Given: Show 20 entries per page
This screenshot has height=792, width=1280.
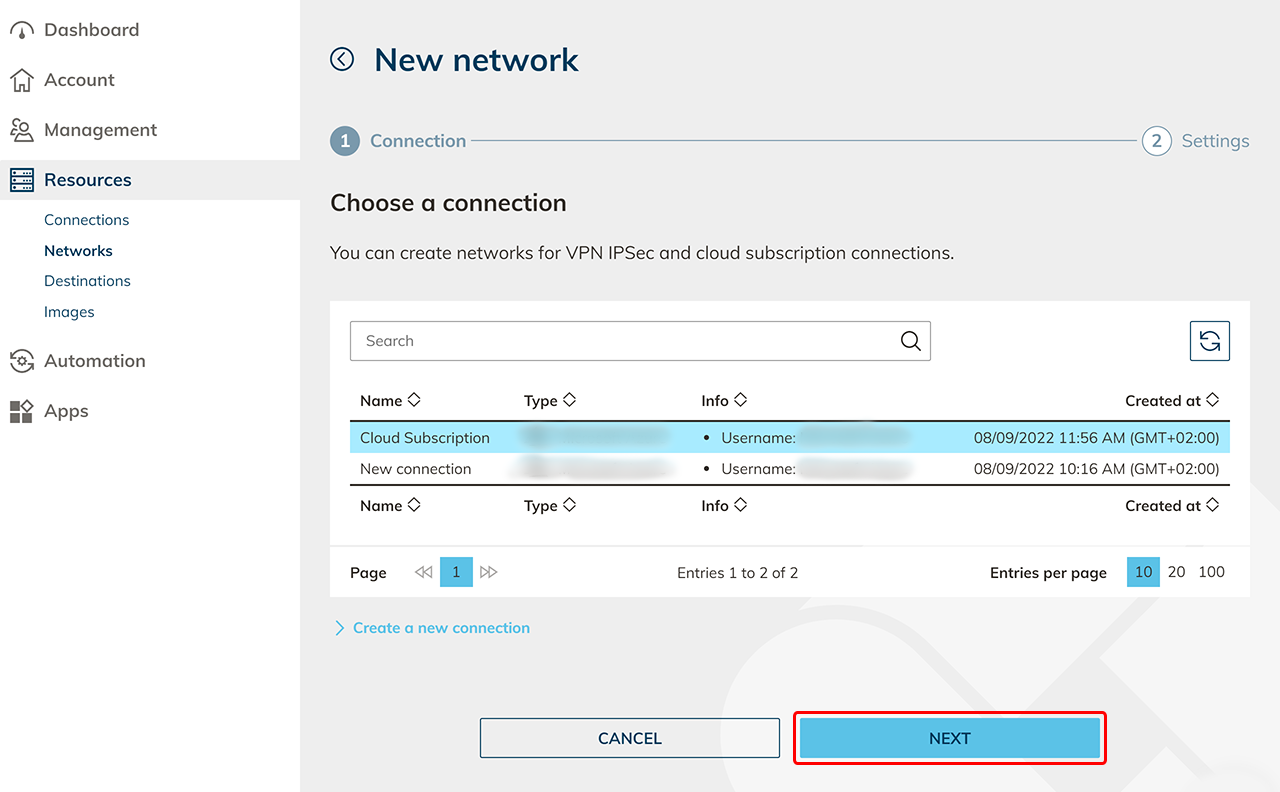Looking at the screenshot, I should [x=1177, y=572].
